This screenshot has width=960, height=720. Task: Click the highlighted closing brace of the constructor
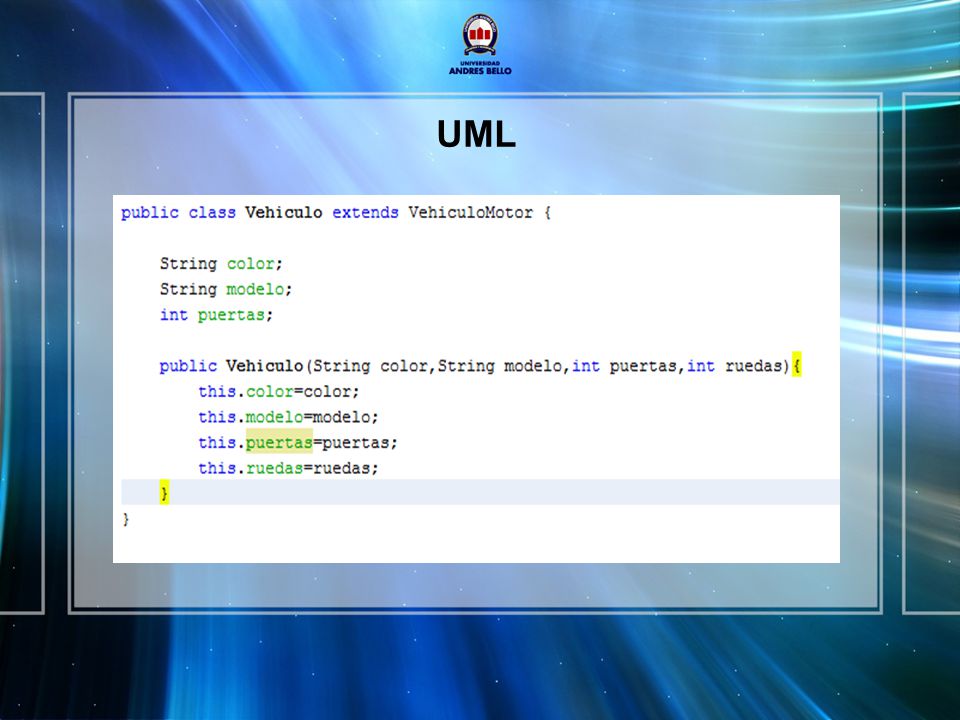(x=164, y=492)
